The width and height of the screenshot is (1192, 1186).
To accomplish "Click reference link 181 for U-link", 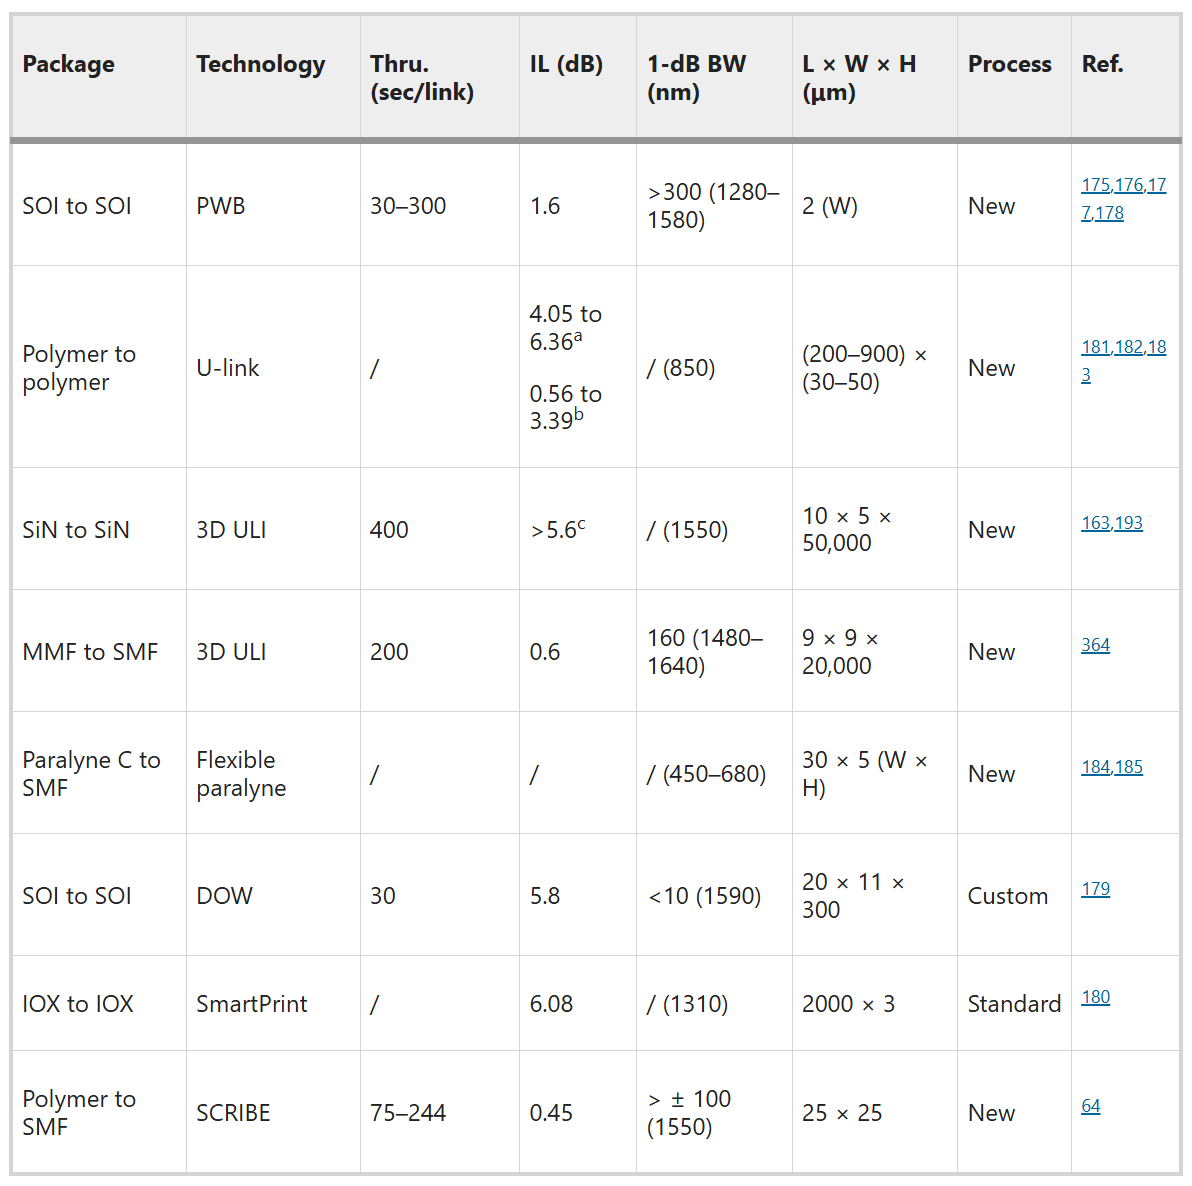I will coord(1095,347).
